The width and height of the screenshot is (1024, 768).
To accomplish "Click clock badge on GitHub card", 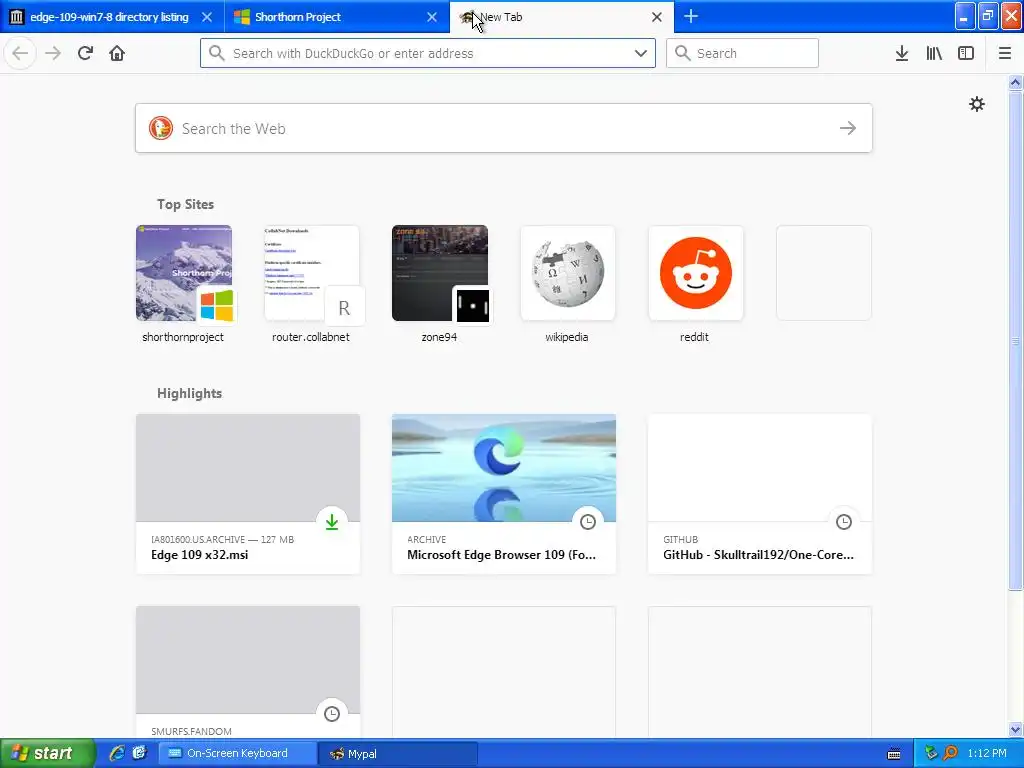I will [x=844, y=522].
